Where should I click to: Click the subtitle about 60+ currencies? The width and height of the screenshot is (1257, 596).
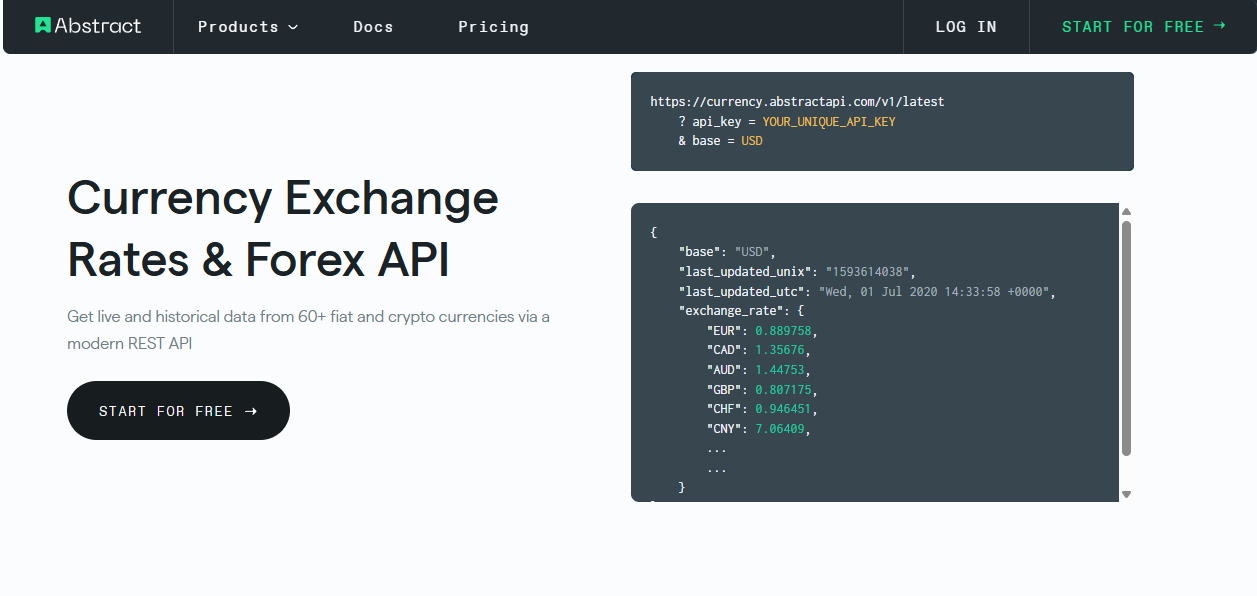point(309,330)
